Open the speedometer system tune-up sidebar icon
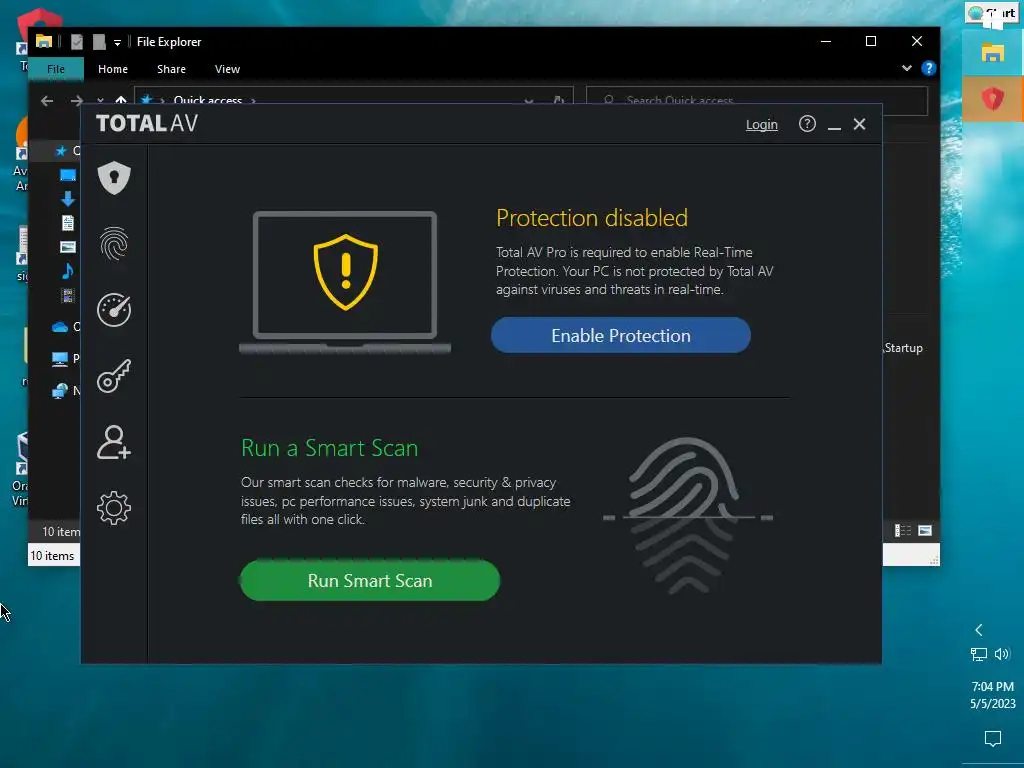1024x768 pixels. (114, 310)
